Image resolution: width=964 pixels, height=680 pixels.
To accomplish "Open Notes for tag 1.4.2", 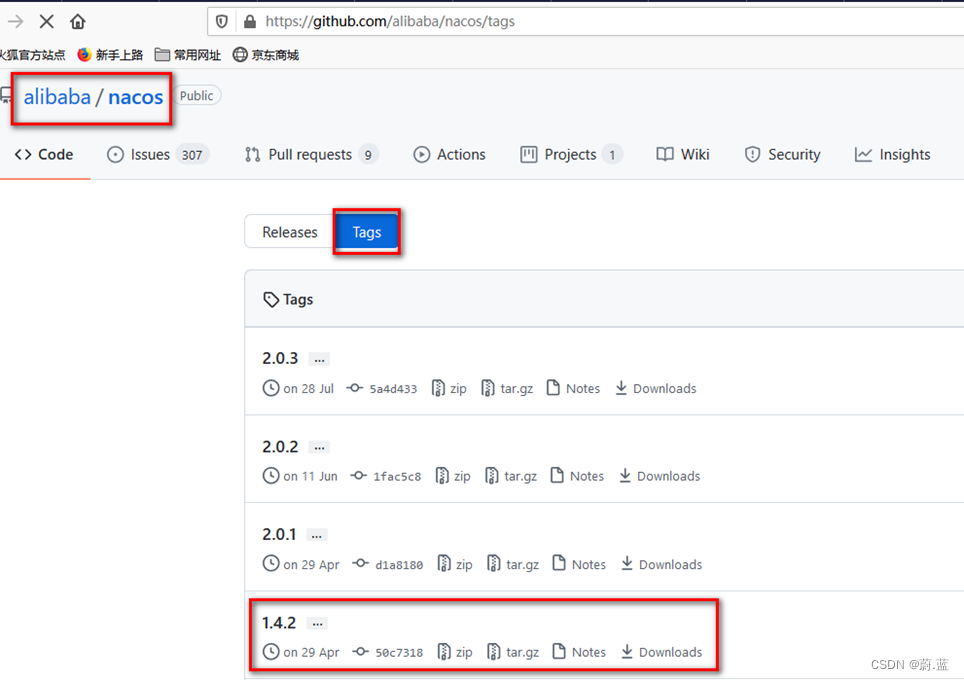I will point(579,652).
